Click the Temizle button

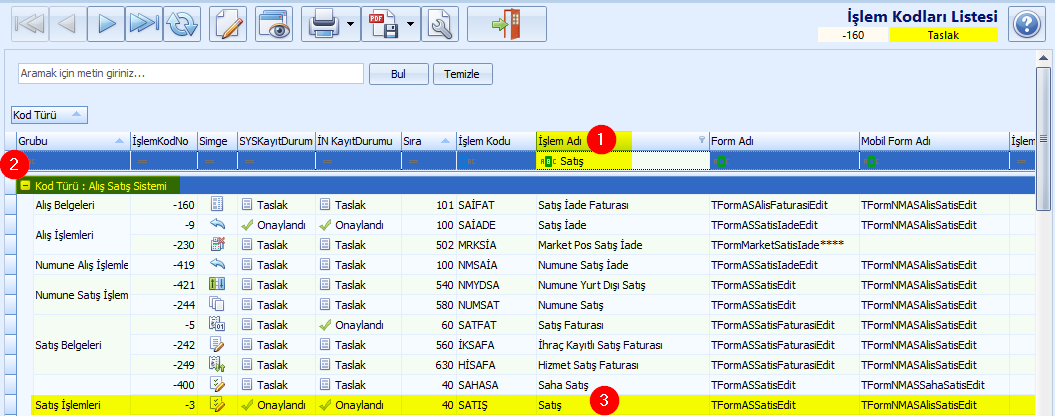[x=463, y=74]
